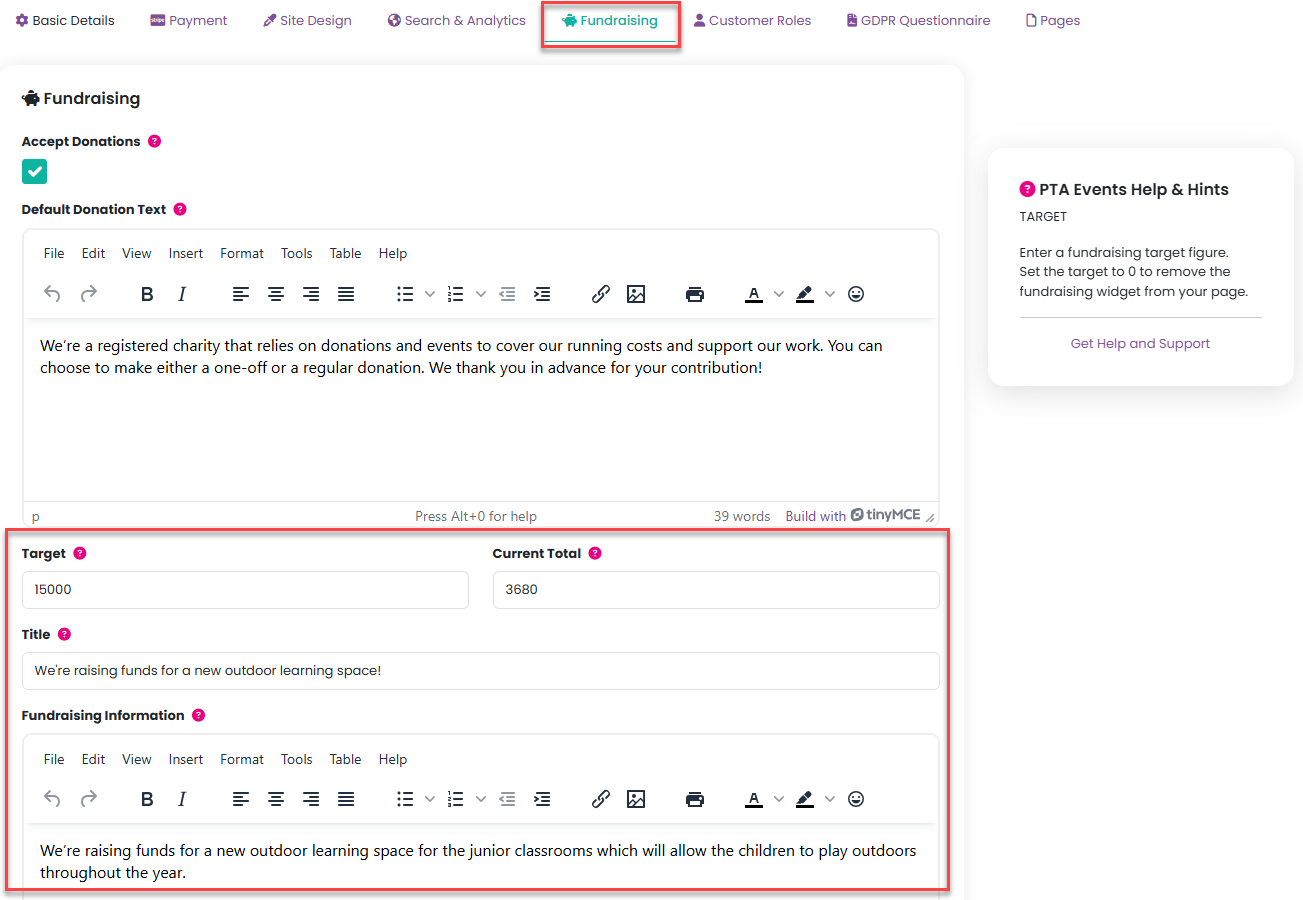The height and width of the screenshot is (900, 1303).
Task: Open the Basic Details tab
Action: pyautogui.click(x=65, y=20)
